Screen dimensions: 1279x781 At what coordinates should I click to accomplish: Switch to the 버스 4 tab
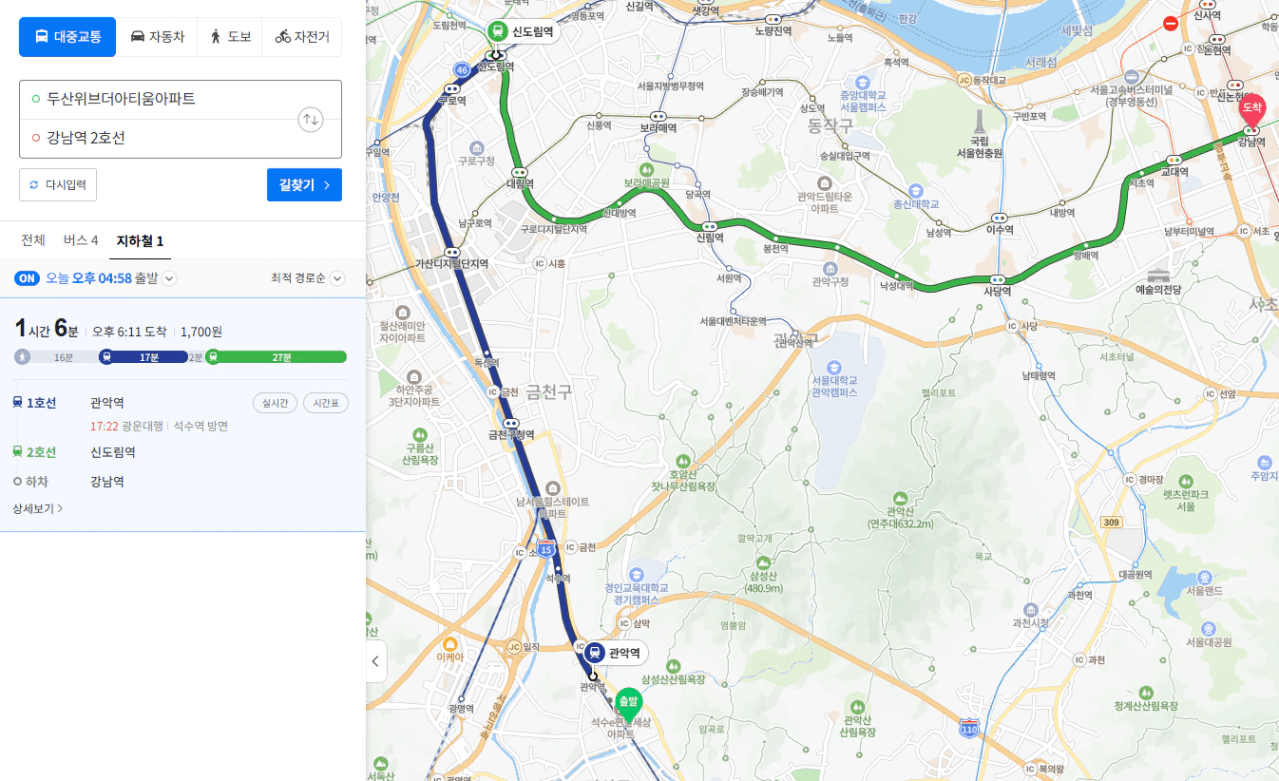pyautogui.click(x=81, y=241)
